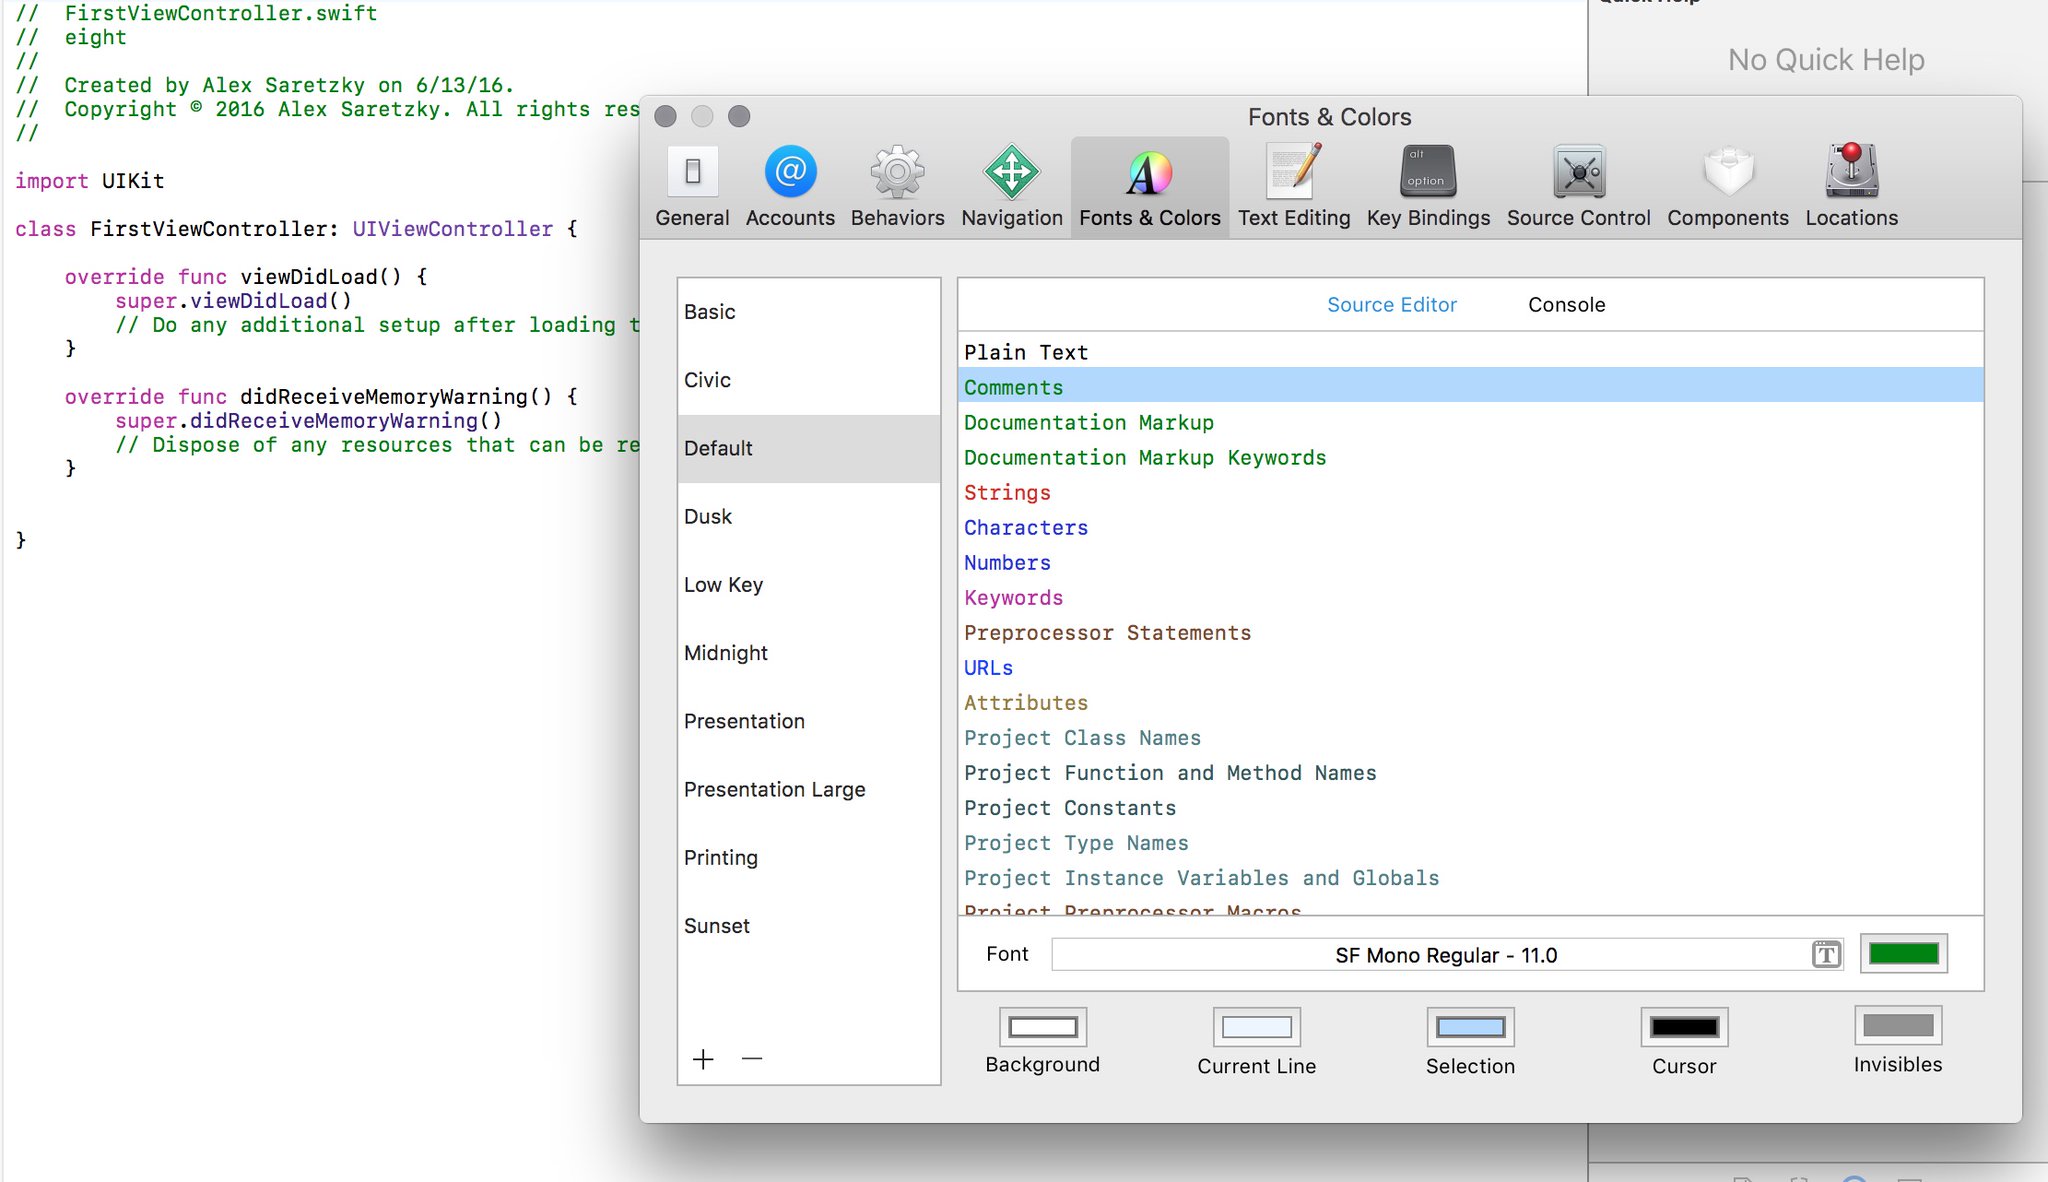Open the green syntax color swatch

[x=1903, y=954]
